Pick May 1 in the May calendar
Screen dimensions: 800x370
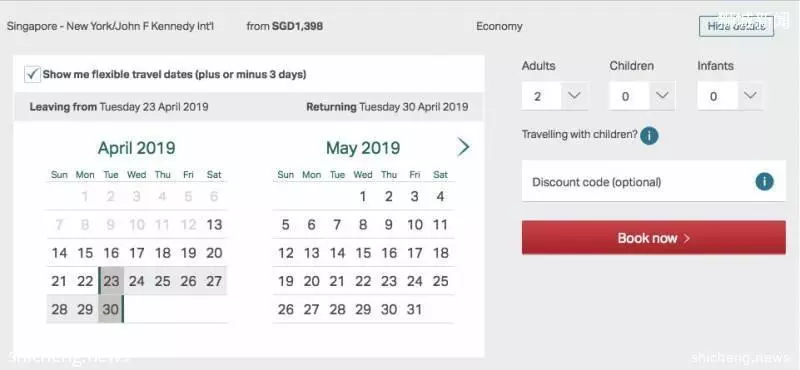(363, 196)
